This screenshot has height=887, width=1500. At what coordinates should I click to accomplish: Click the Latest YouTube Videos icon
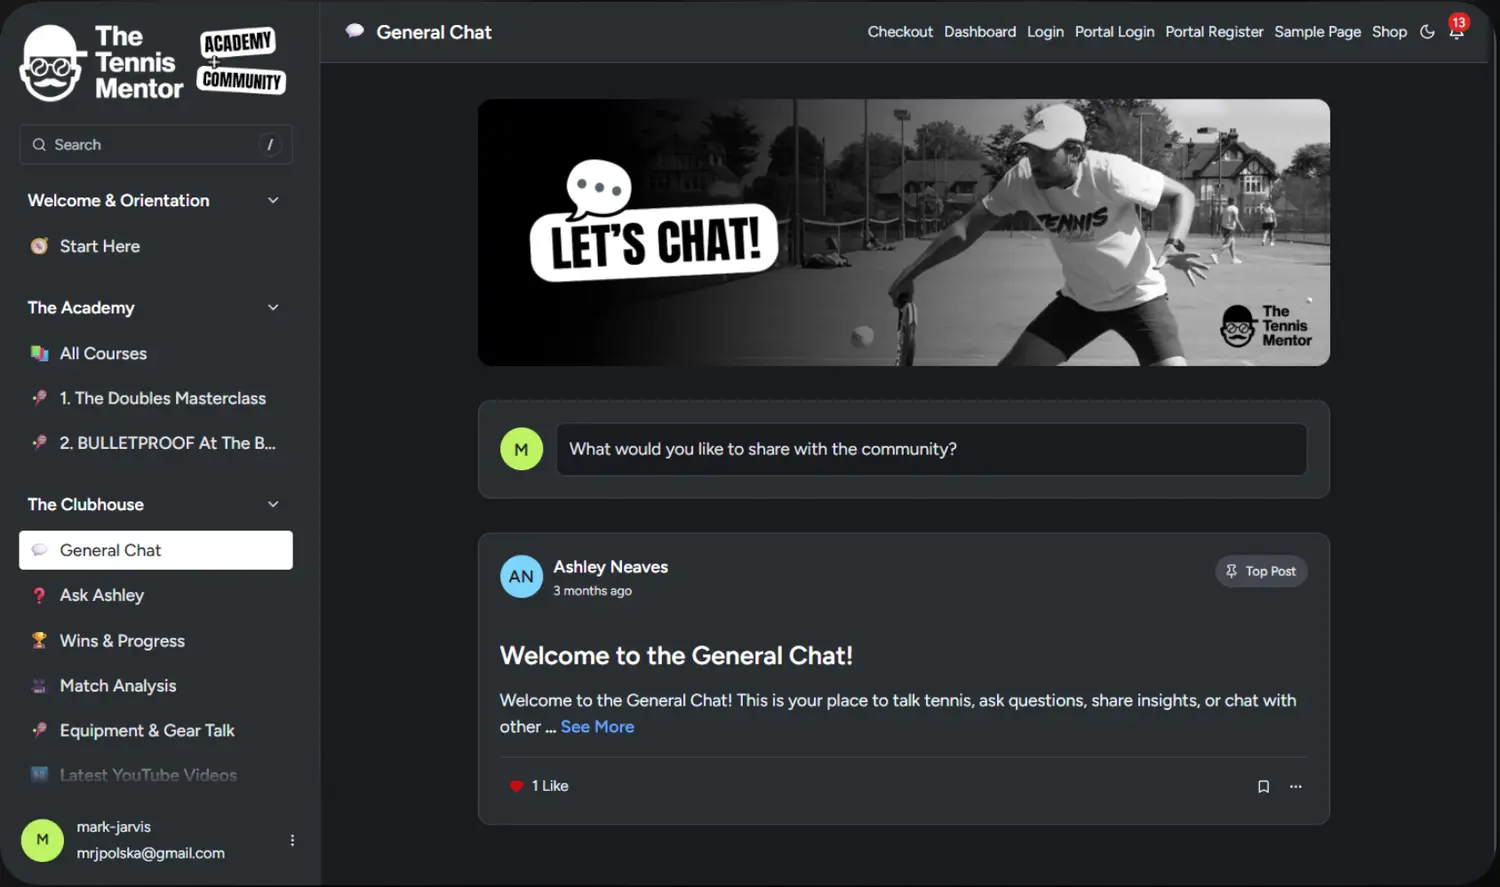click(x=39, y=774)
